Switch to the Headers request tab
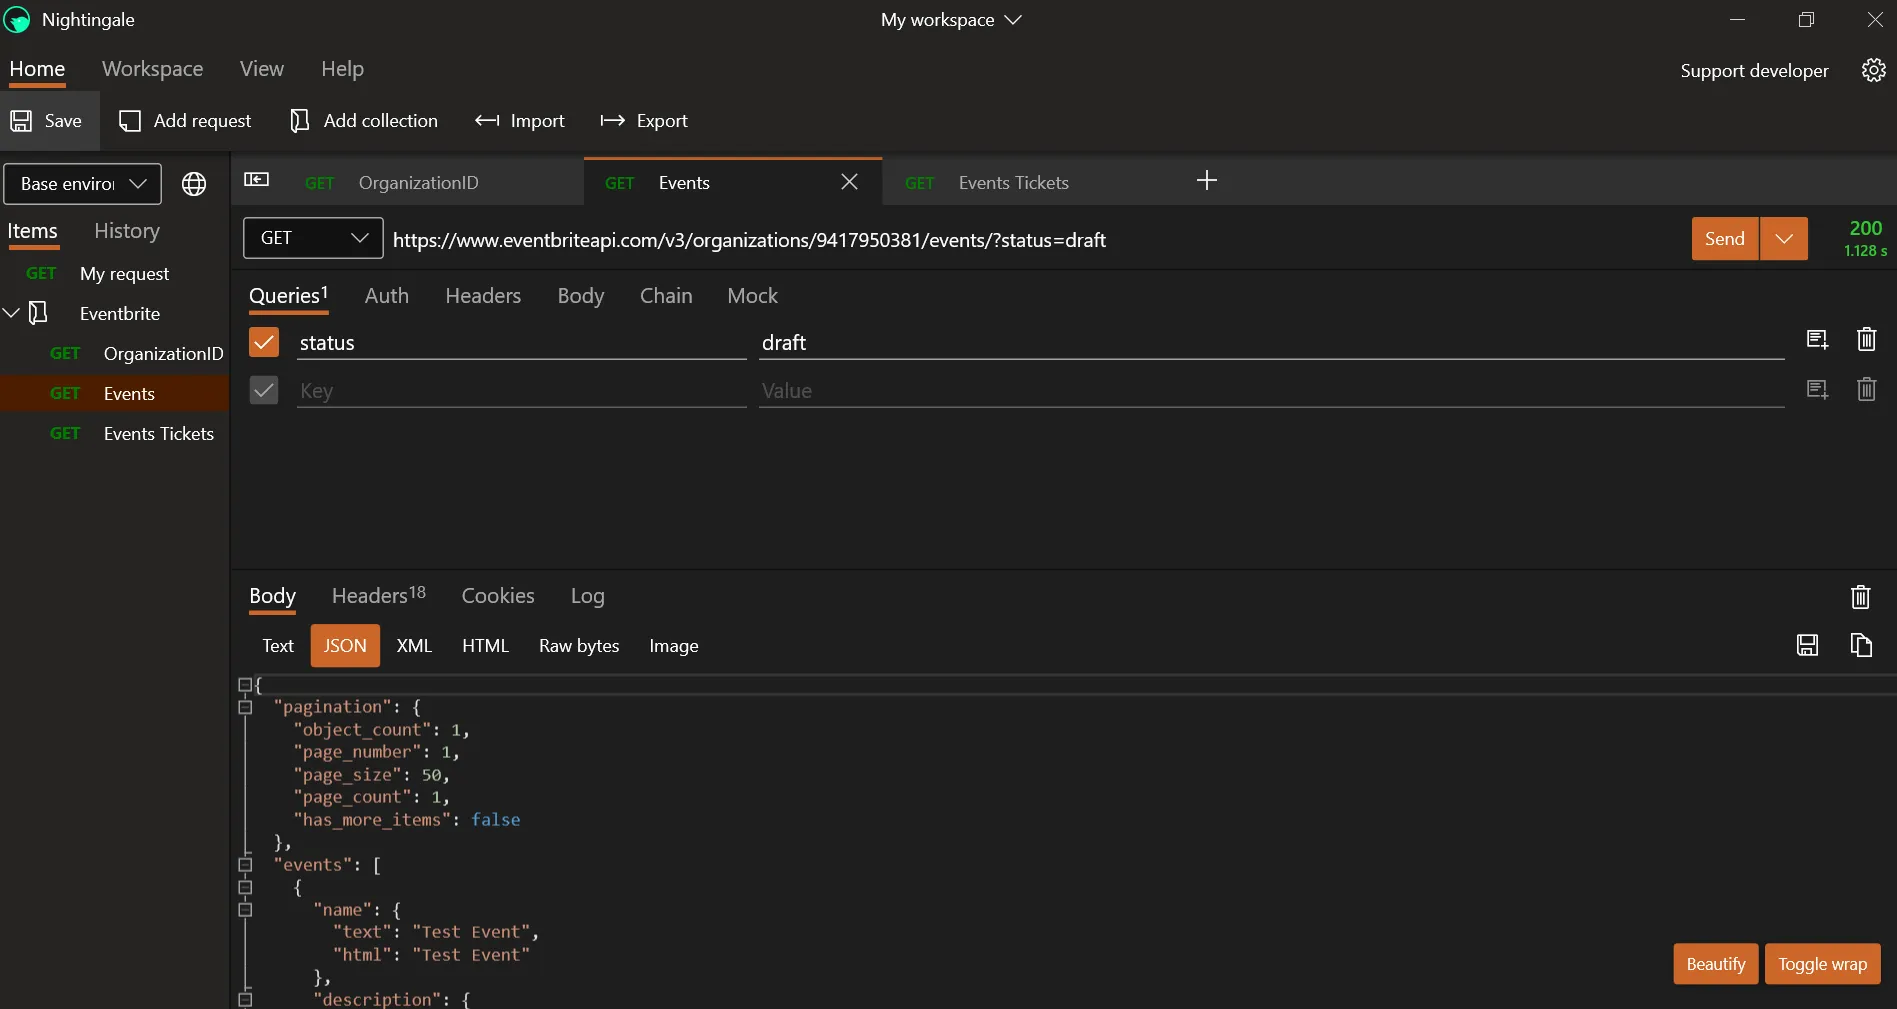Viewport: 1897px width, 1009px height. click(x=483, y=296)
